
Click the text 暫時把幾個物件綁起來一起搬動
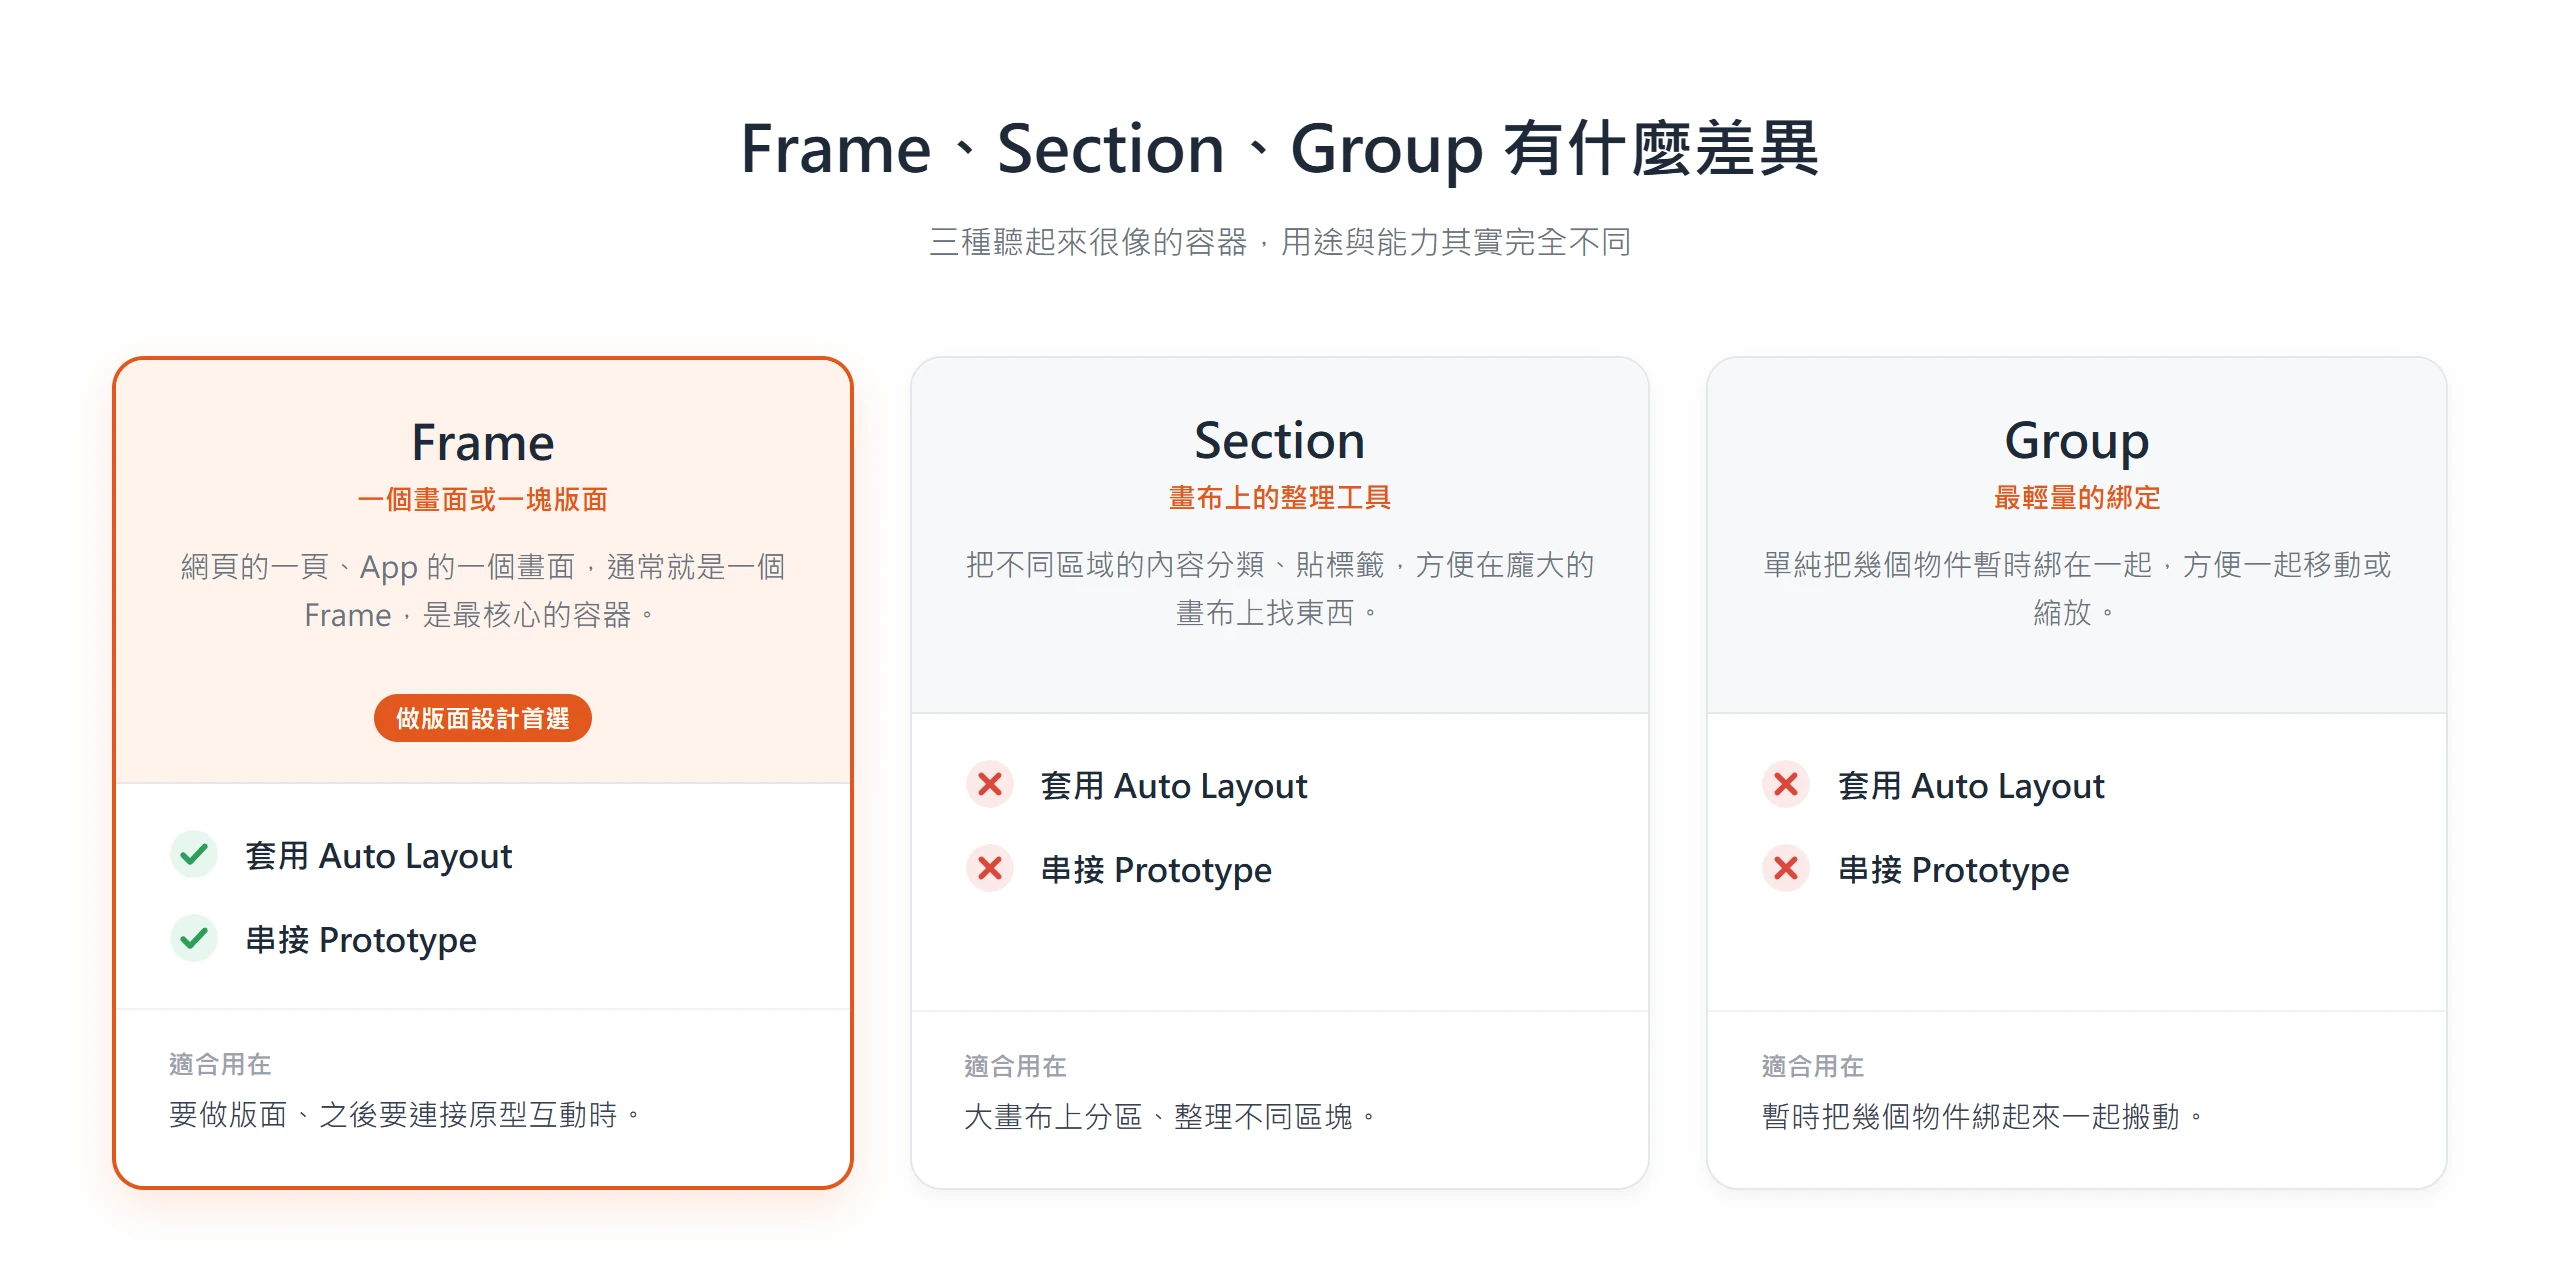click(x=1982, y=1117)
